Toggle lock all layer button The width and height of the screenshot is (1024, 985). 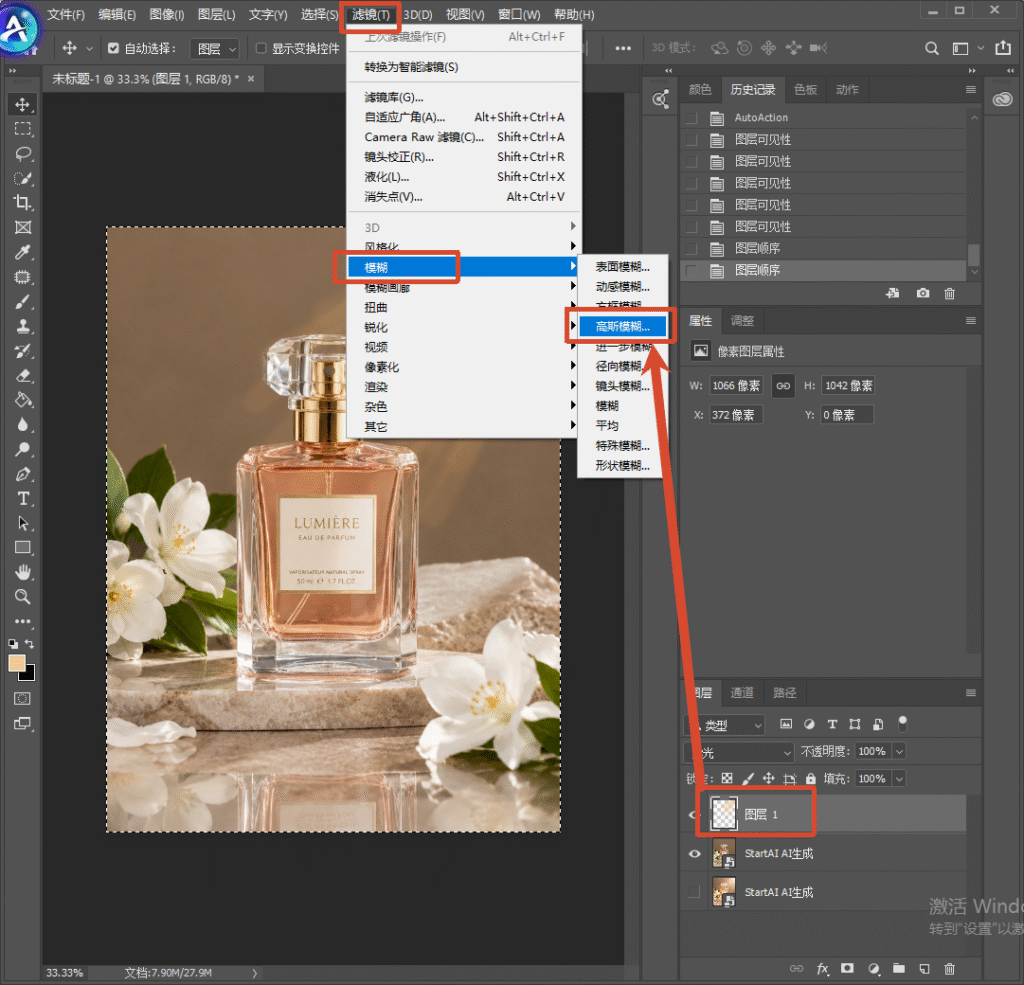point(810,779)
